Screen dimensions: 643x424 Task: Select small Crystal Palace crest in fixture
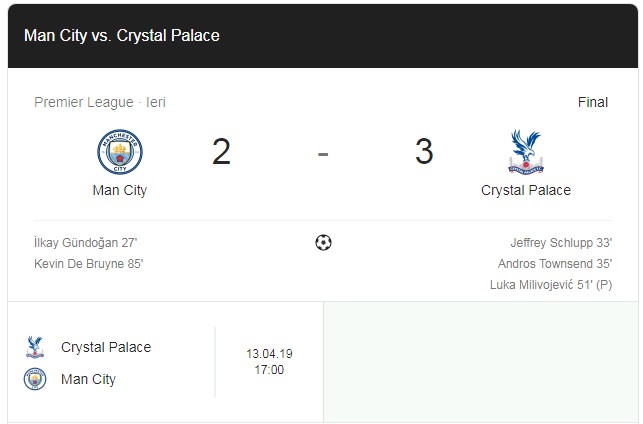click(35, 347)
